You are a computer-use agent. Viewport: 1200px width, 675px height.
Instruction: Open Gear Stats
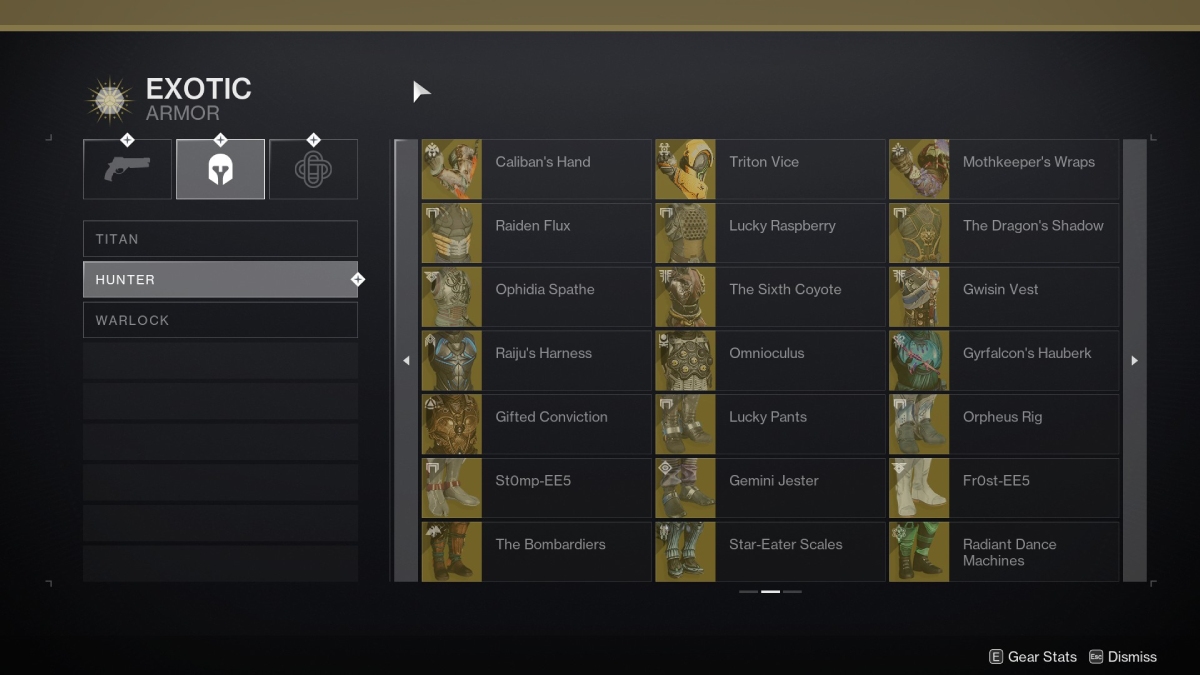(x=1031, y=657)
